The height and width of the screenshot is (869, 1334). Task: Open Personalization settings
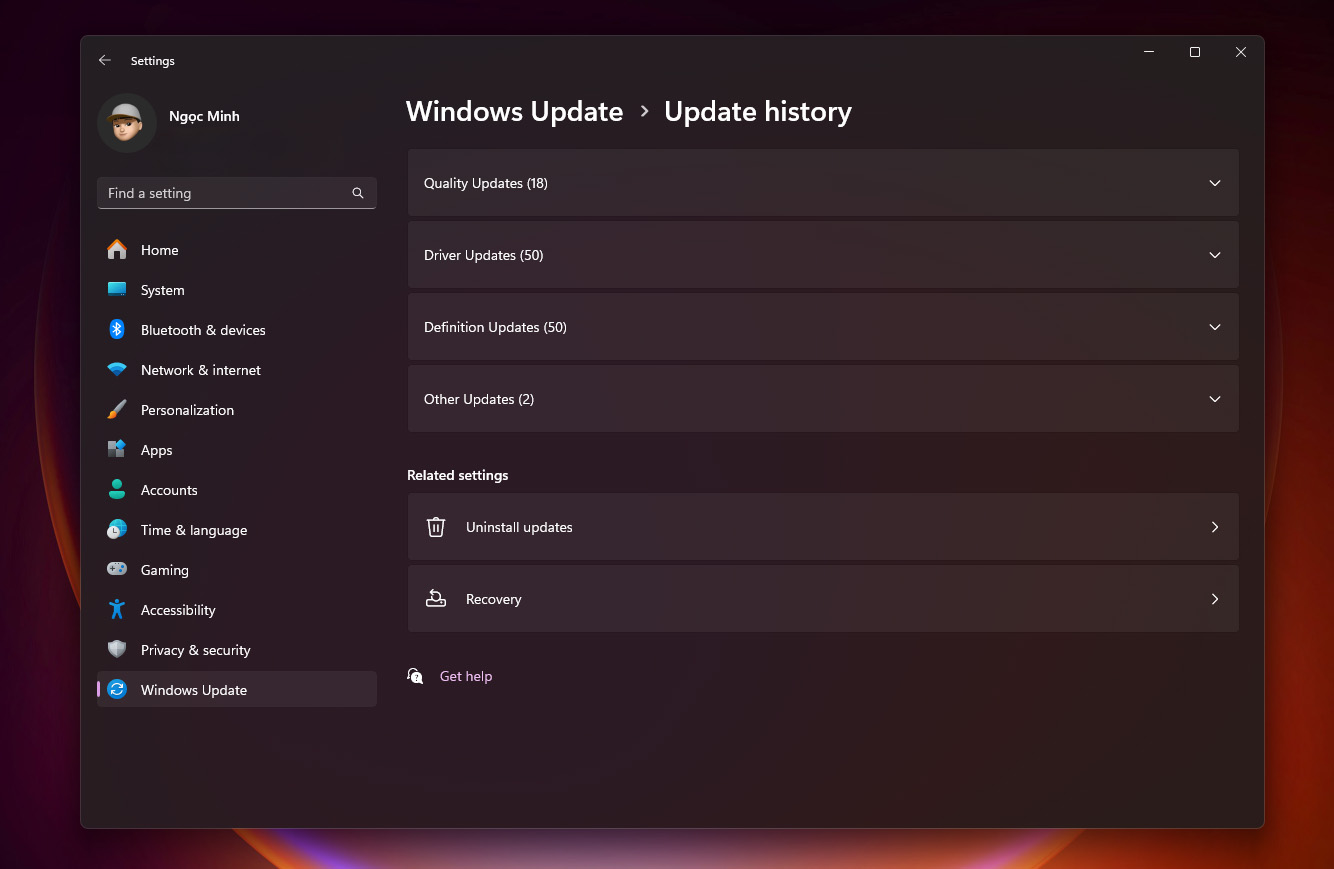pos(237,410)
